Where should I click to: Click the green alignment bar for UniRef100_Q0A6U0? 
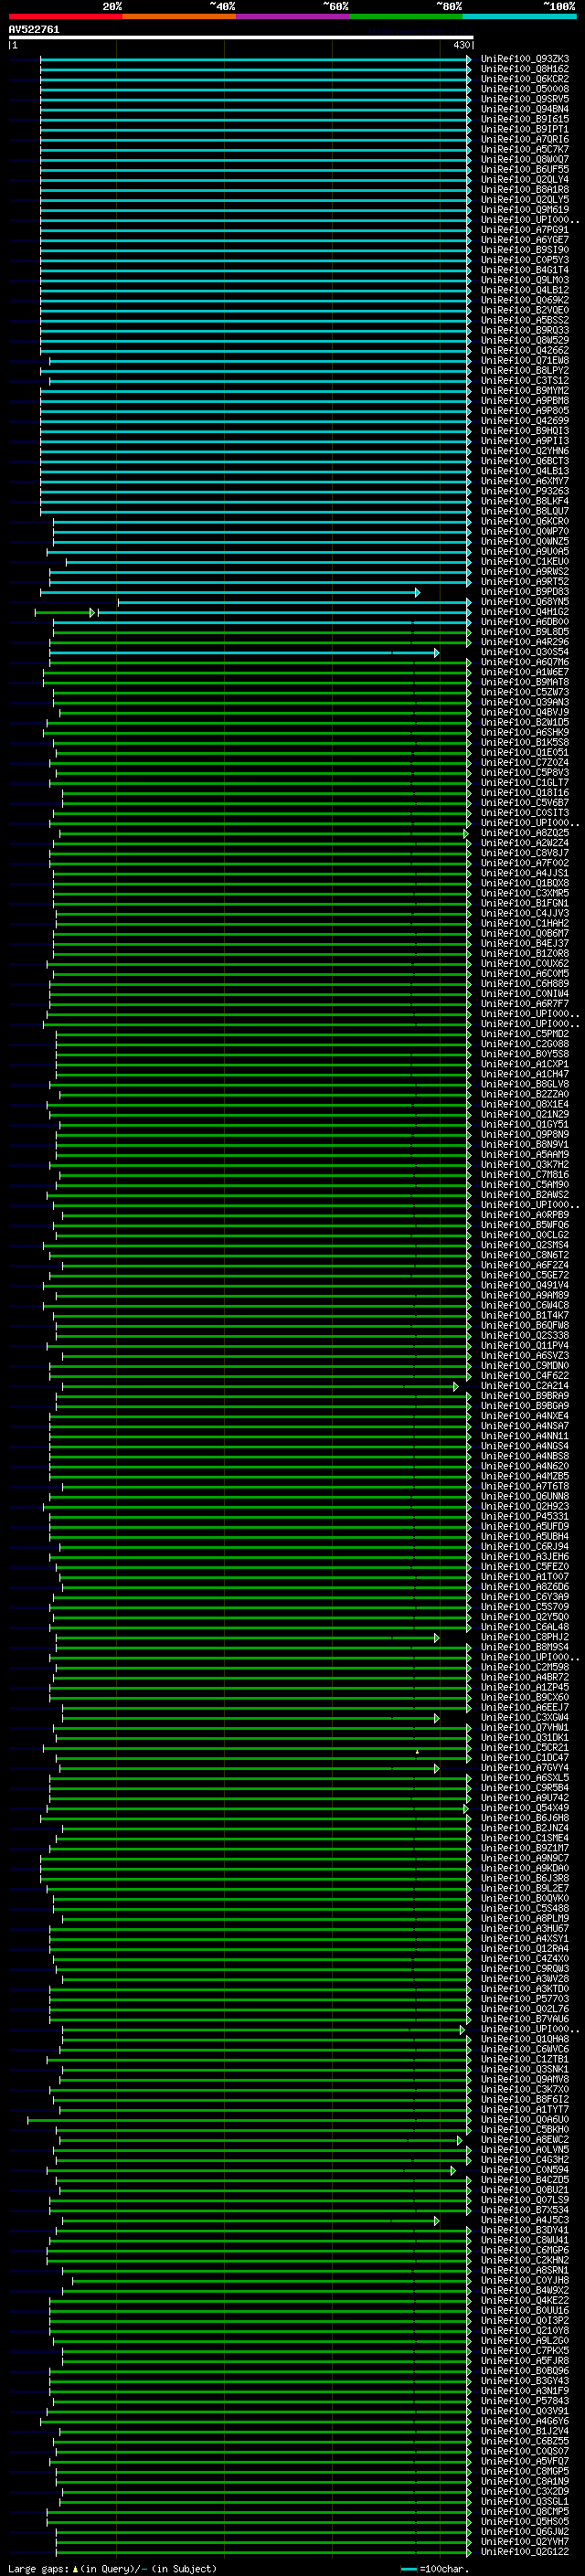(x=249, y=2119)
